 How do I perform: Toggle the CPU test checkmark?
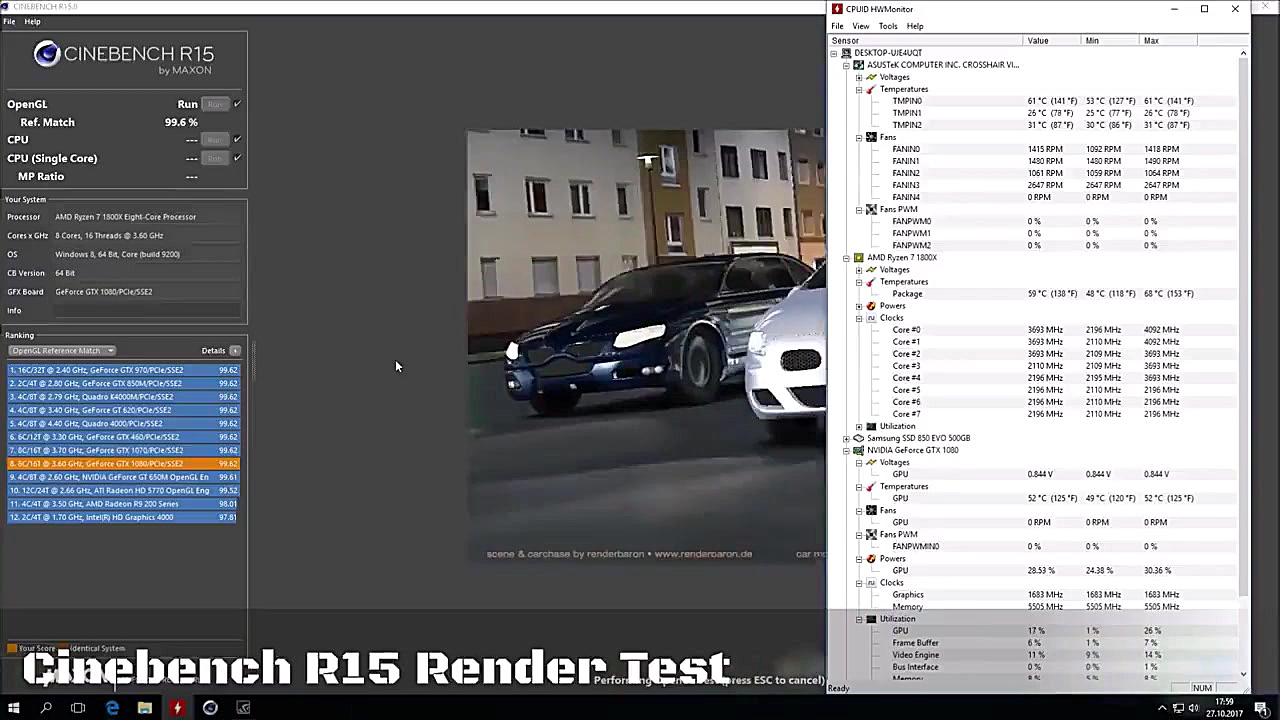pyautogui.click(x=237, y=139)
